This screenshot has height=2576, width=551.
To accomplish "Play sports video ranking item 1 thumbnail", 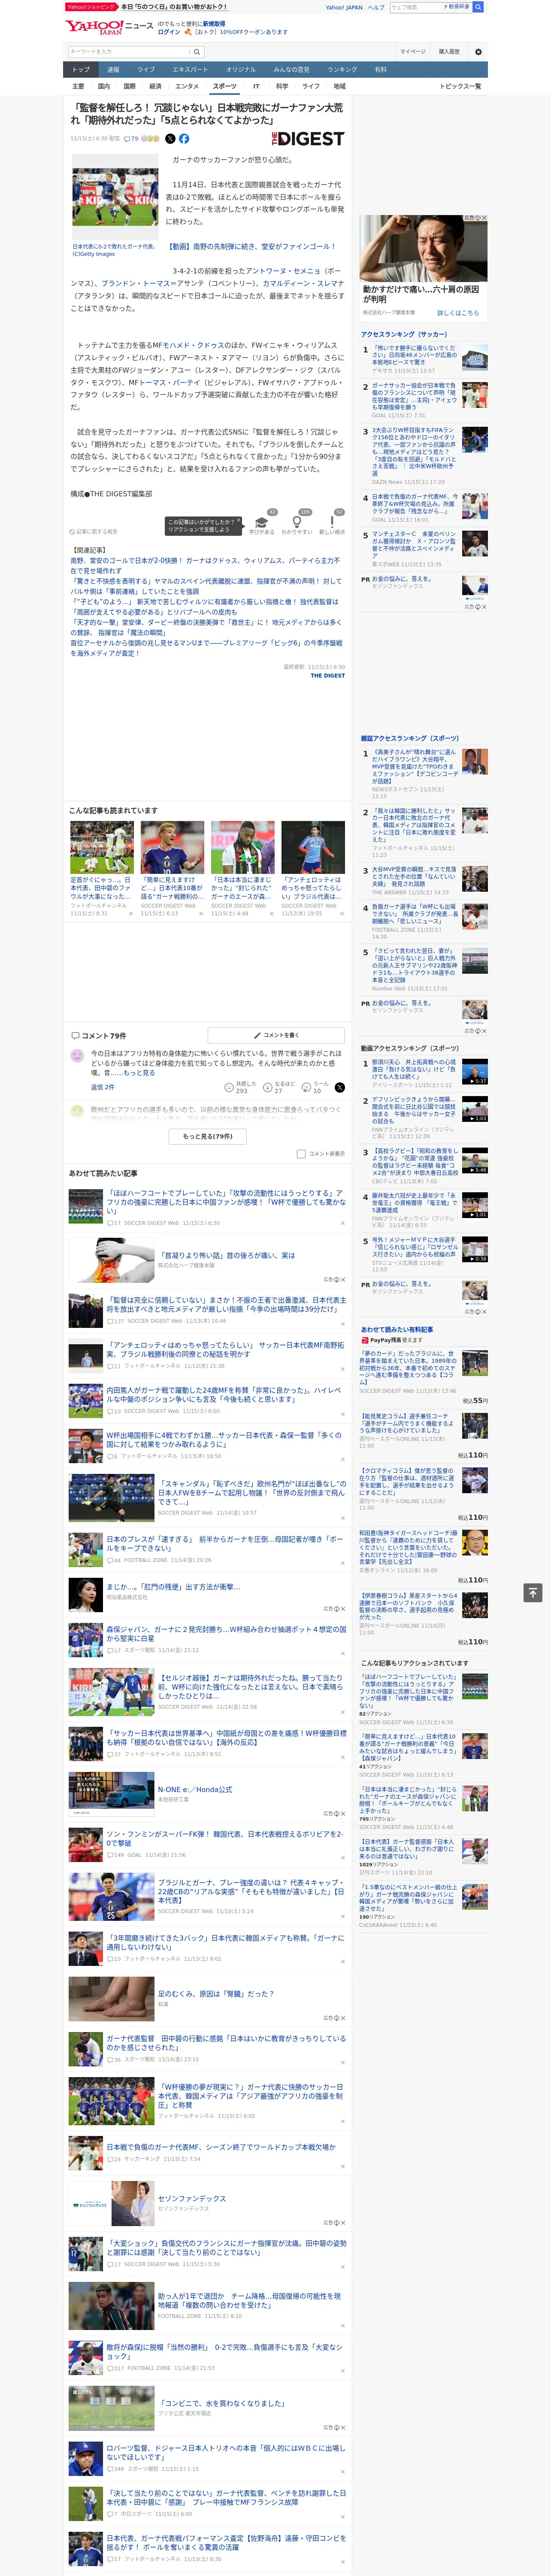I will tap(475, 1071).
